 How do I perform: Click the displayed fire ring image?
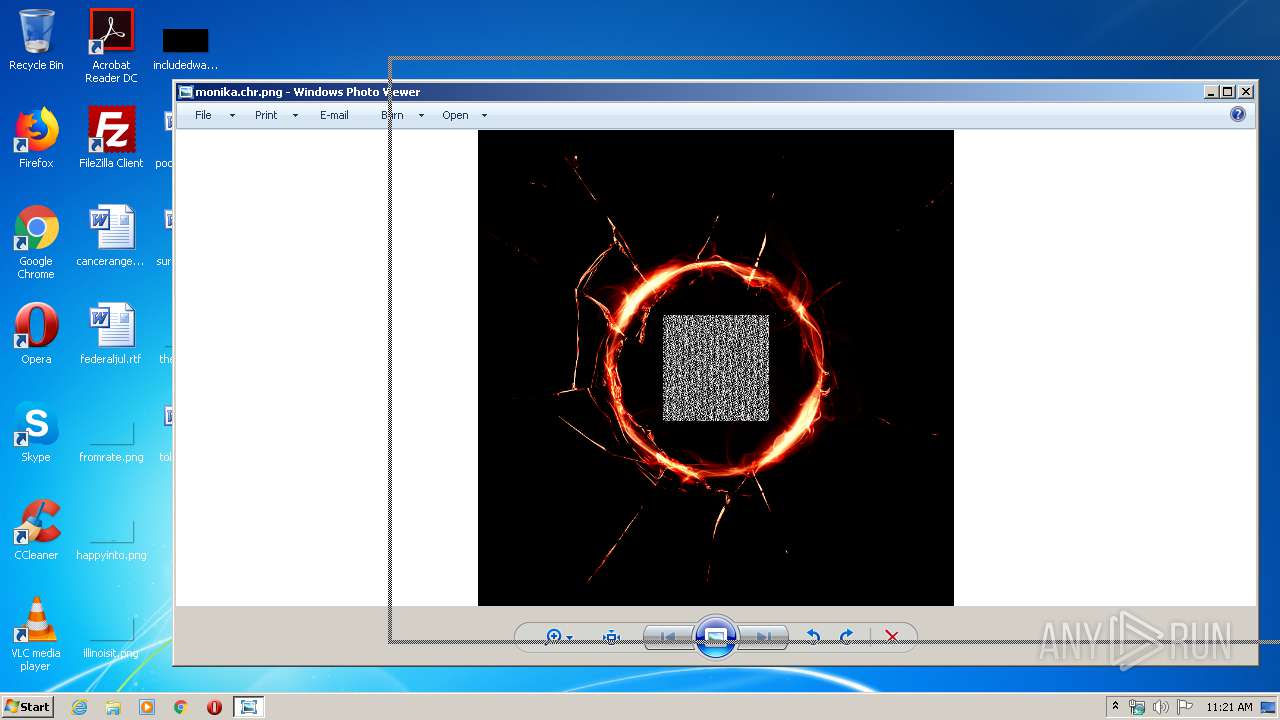point(716,368)
